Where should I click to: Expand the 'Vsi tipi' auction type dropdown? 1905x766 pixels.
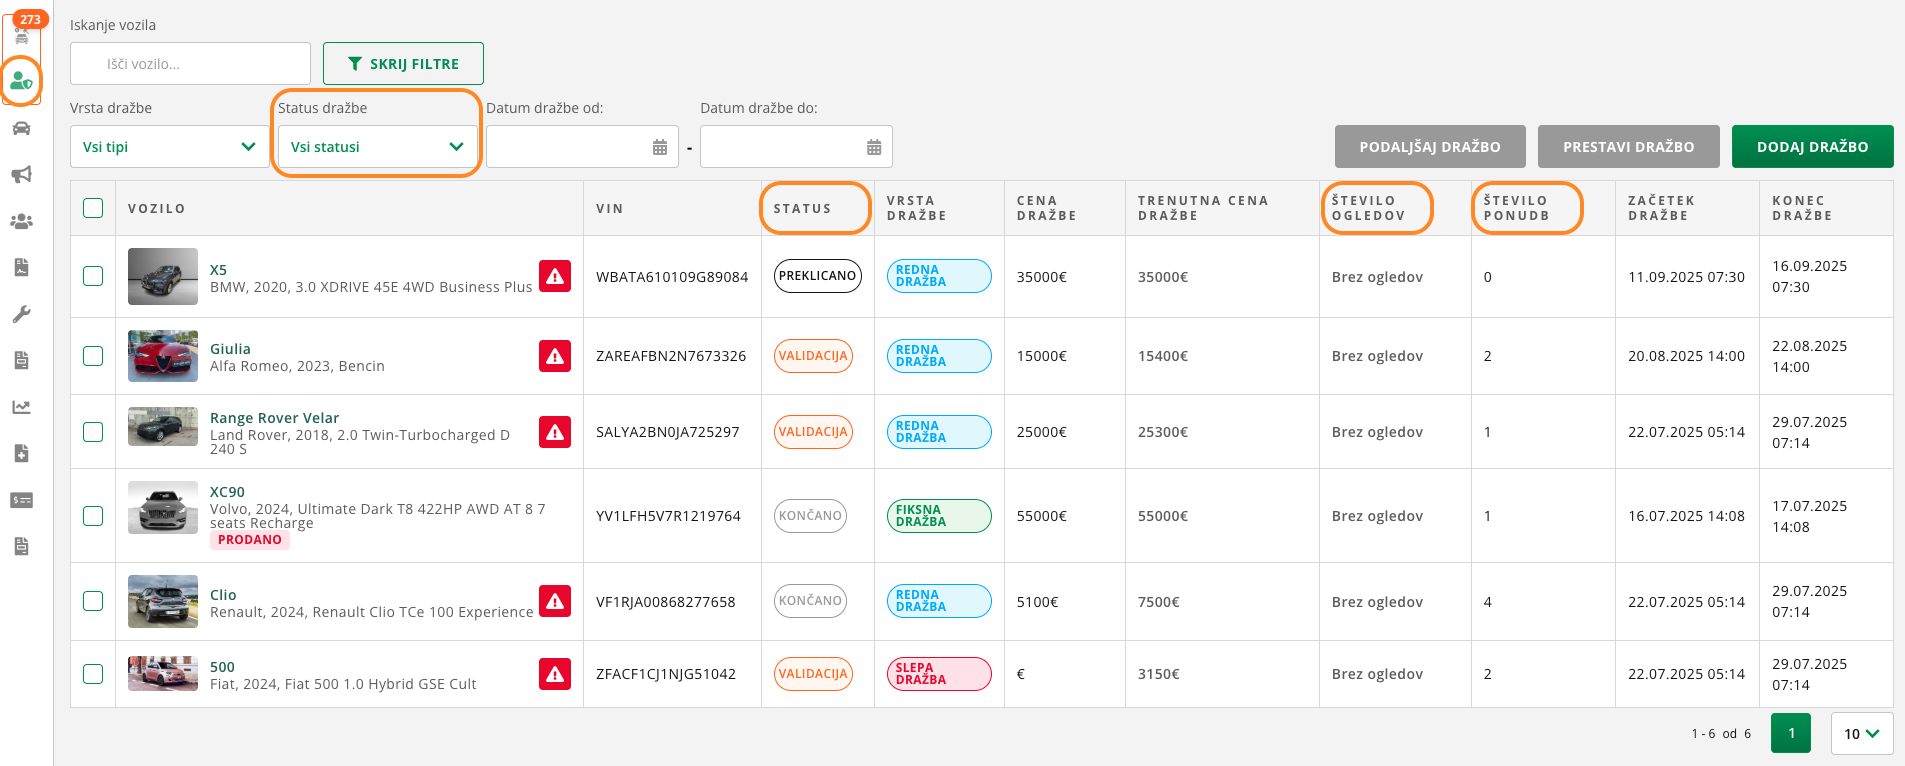pos(169,147)
